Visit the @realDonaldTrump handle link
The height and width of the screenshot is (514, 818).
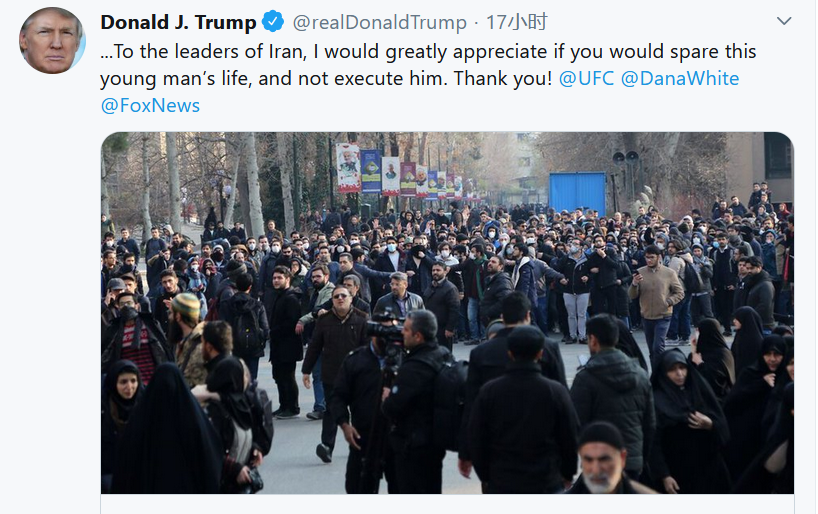379,22
